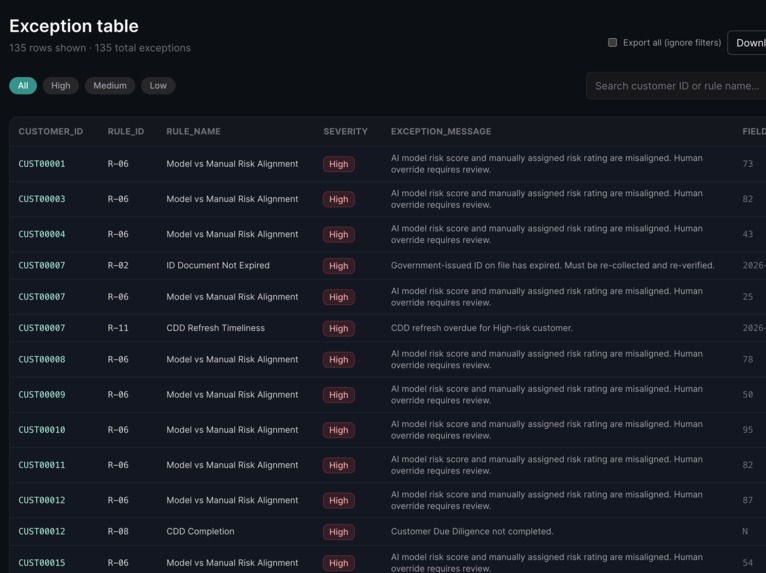Click the Model vs Manual Risk Alignment in the CUST00003 row
The width and height of the screenshot is (766, 573).
[x=232, y=199]
